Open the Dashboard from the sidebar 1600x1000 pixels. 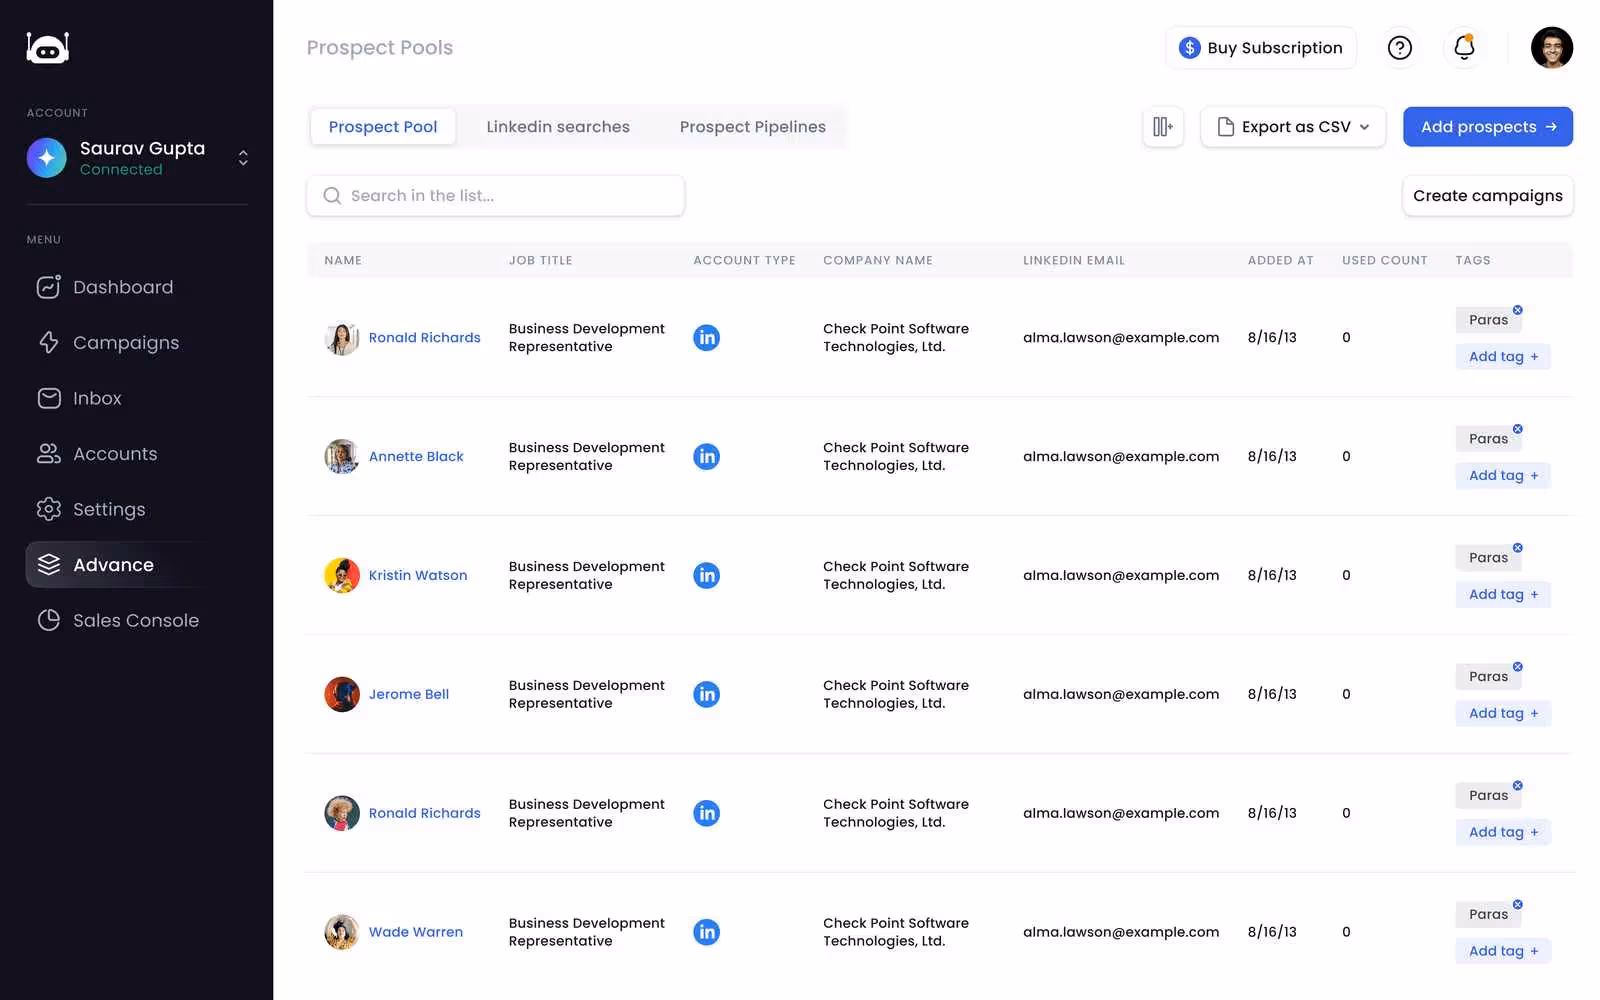tap(49, 287)
